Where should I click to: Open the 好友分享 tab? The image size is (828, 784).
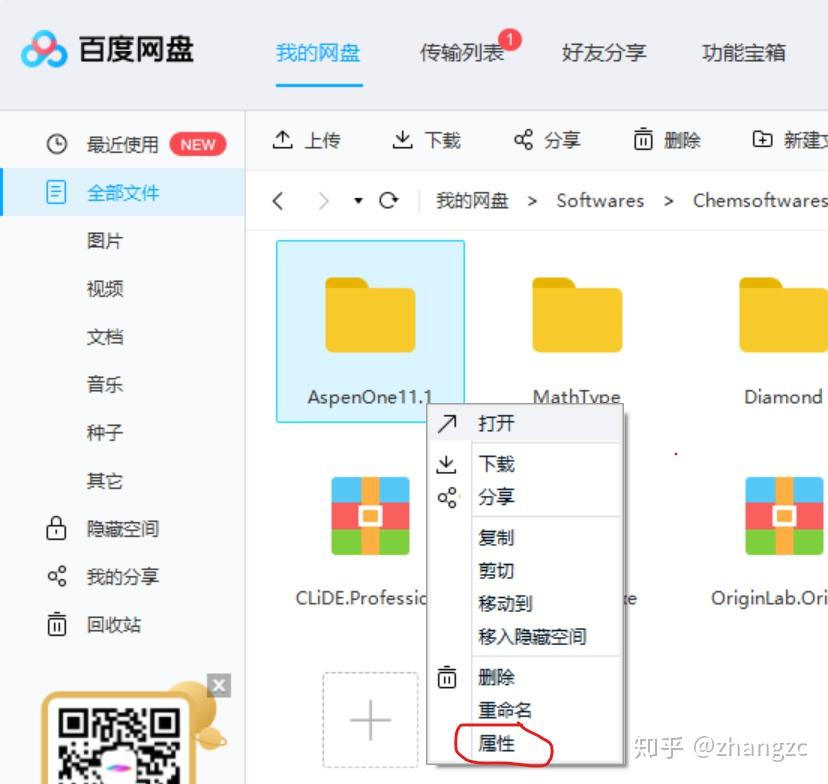coord(604,53)
